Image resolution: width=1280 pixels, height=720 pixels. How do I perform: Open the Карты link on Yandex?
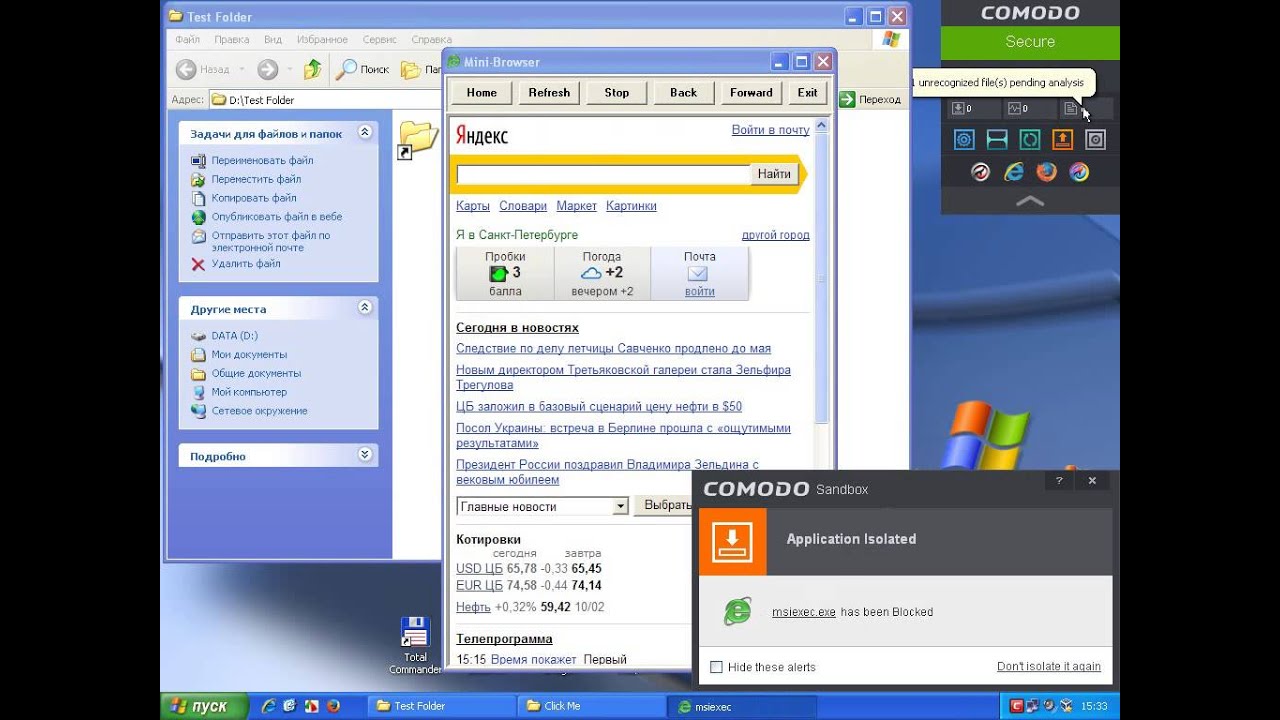coord(473,206)
